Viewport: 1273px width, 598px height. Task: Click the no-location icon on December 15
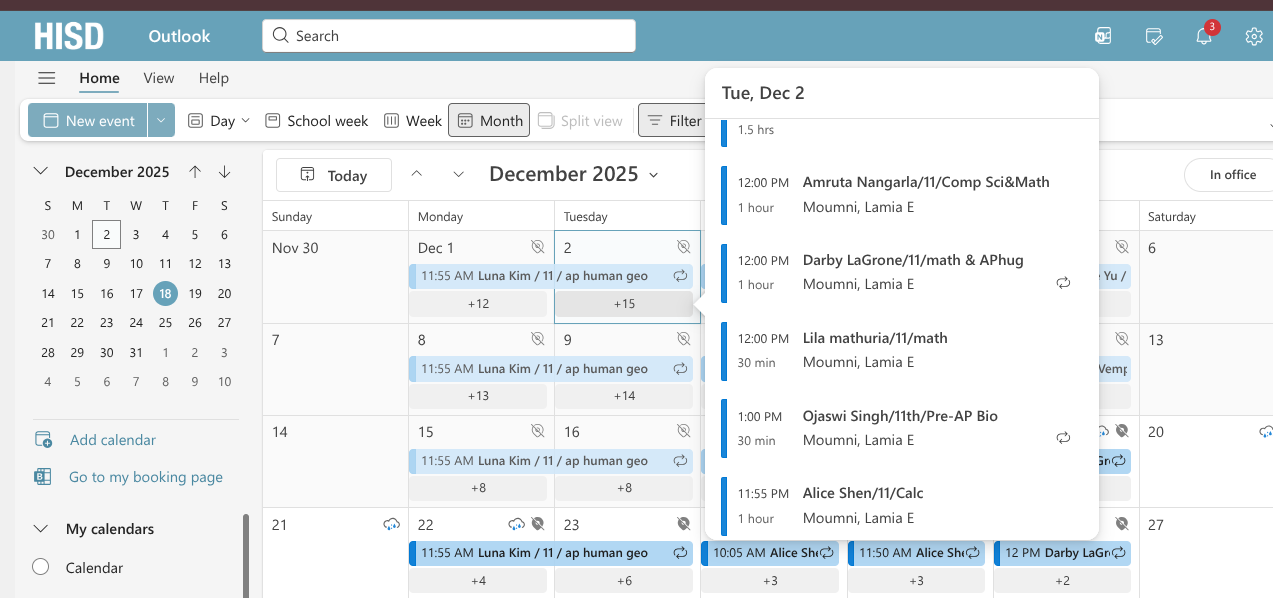[x=538, y=431]
